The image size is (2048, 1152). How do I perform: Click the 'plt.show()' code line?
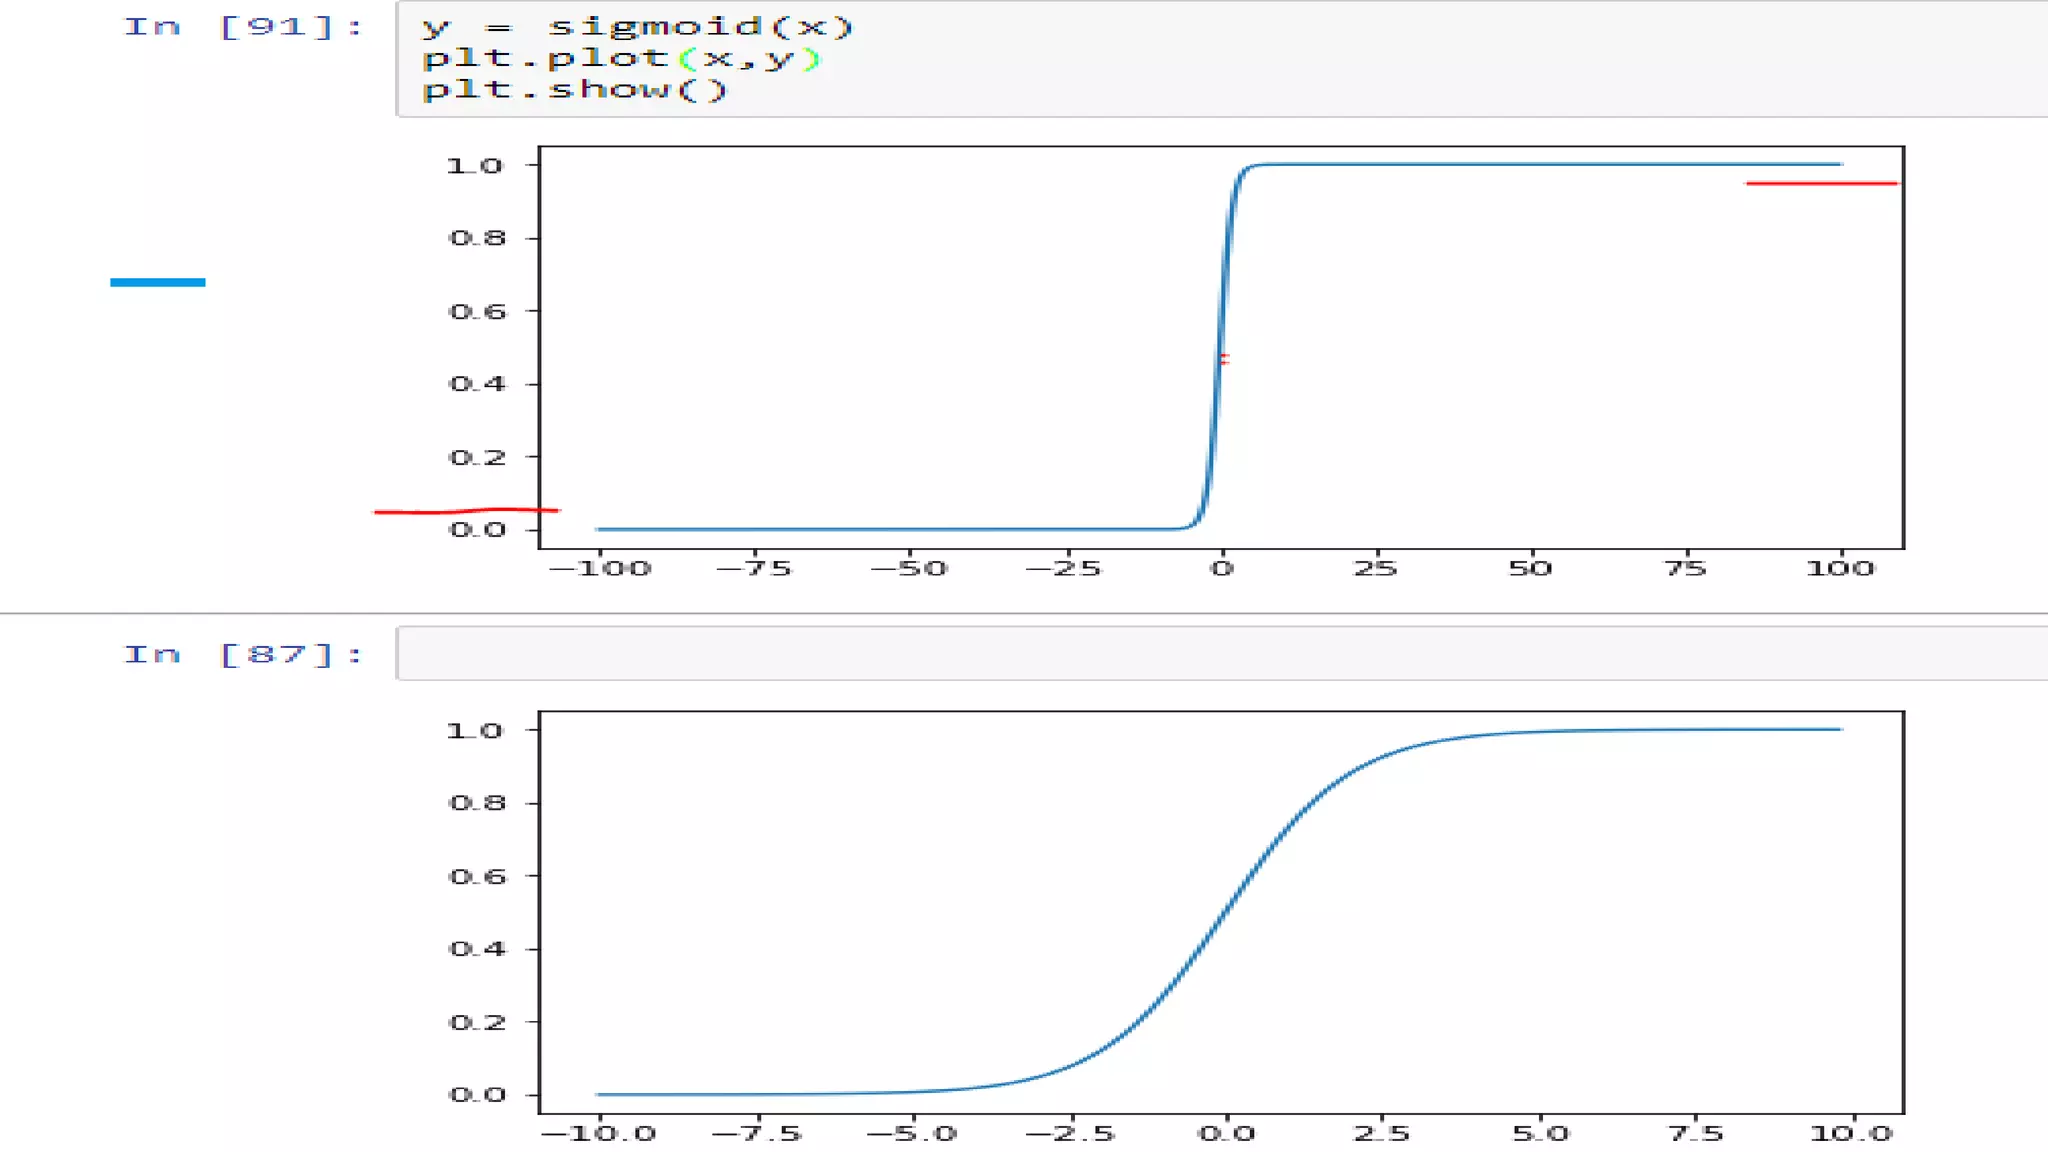pos(574,90)
